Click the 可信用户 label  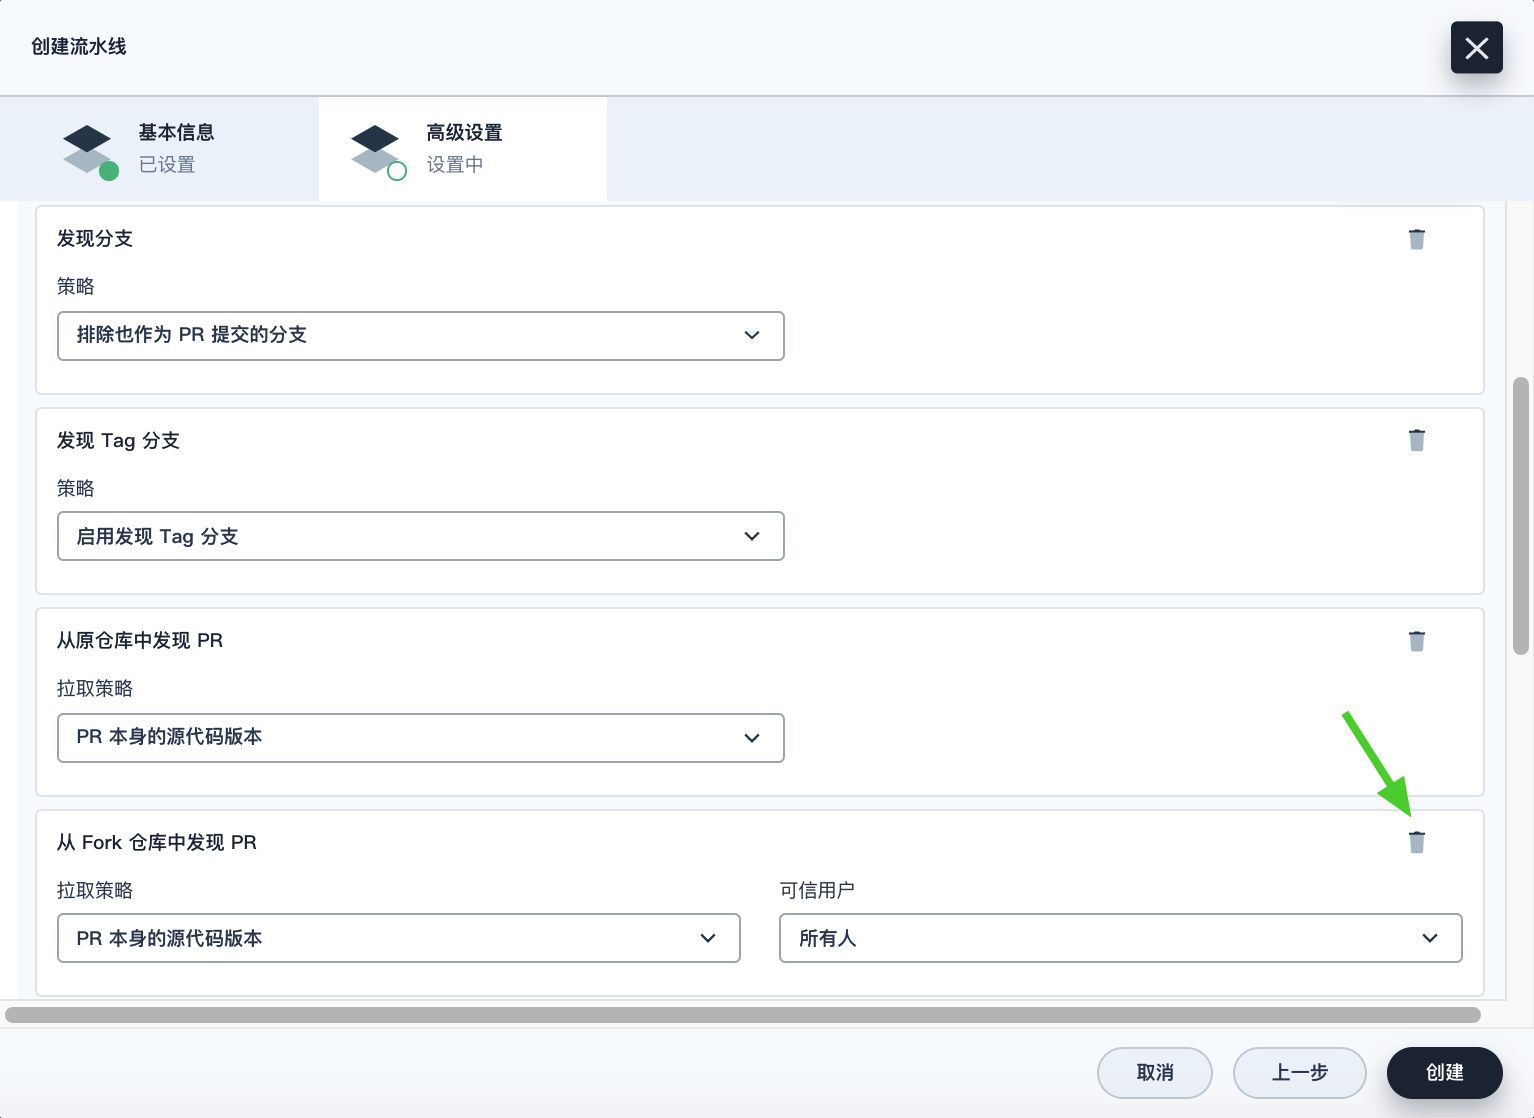tap(817, 890)
